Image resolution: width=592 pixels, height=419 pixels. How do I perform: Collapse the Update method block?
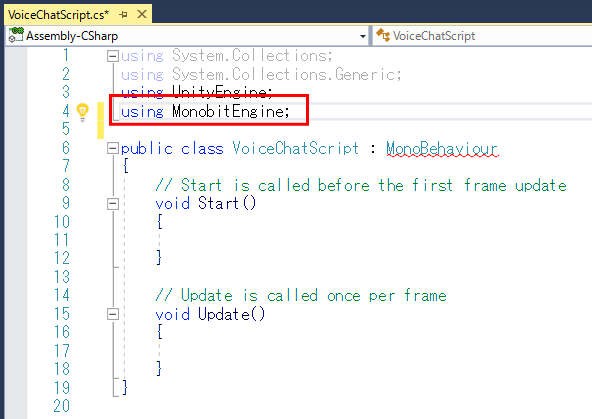pos(113,314)
